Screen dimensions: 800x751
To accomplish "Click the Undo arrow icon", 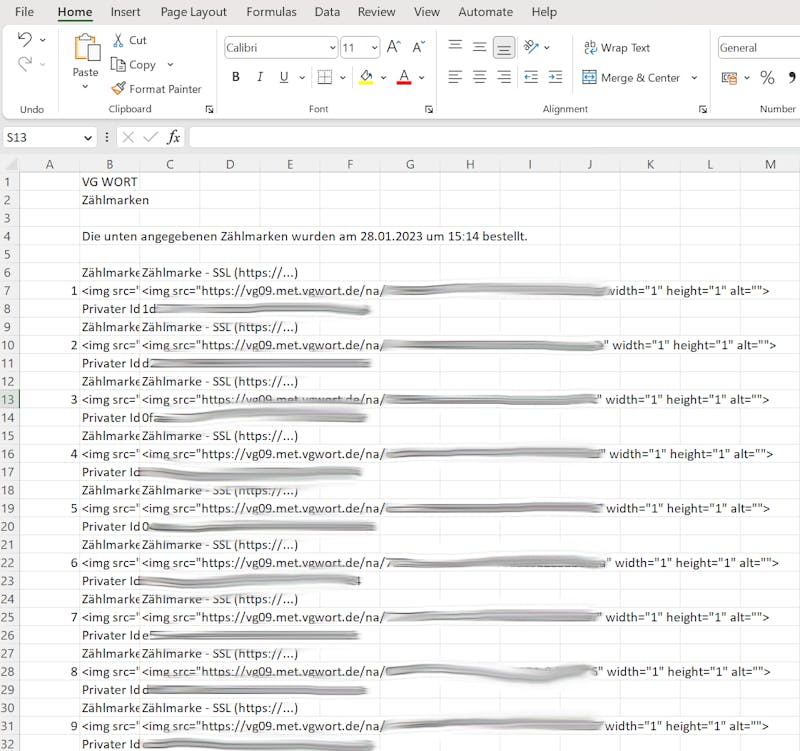I will [x=24, y=39].
